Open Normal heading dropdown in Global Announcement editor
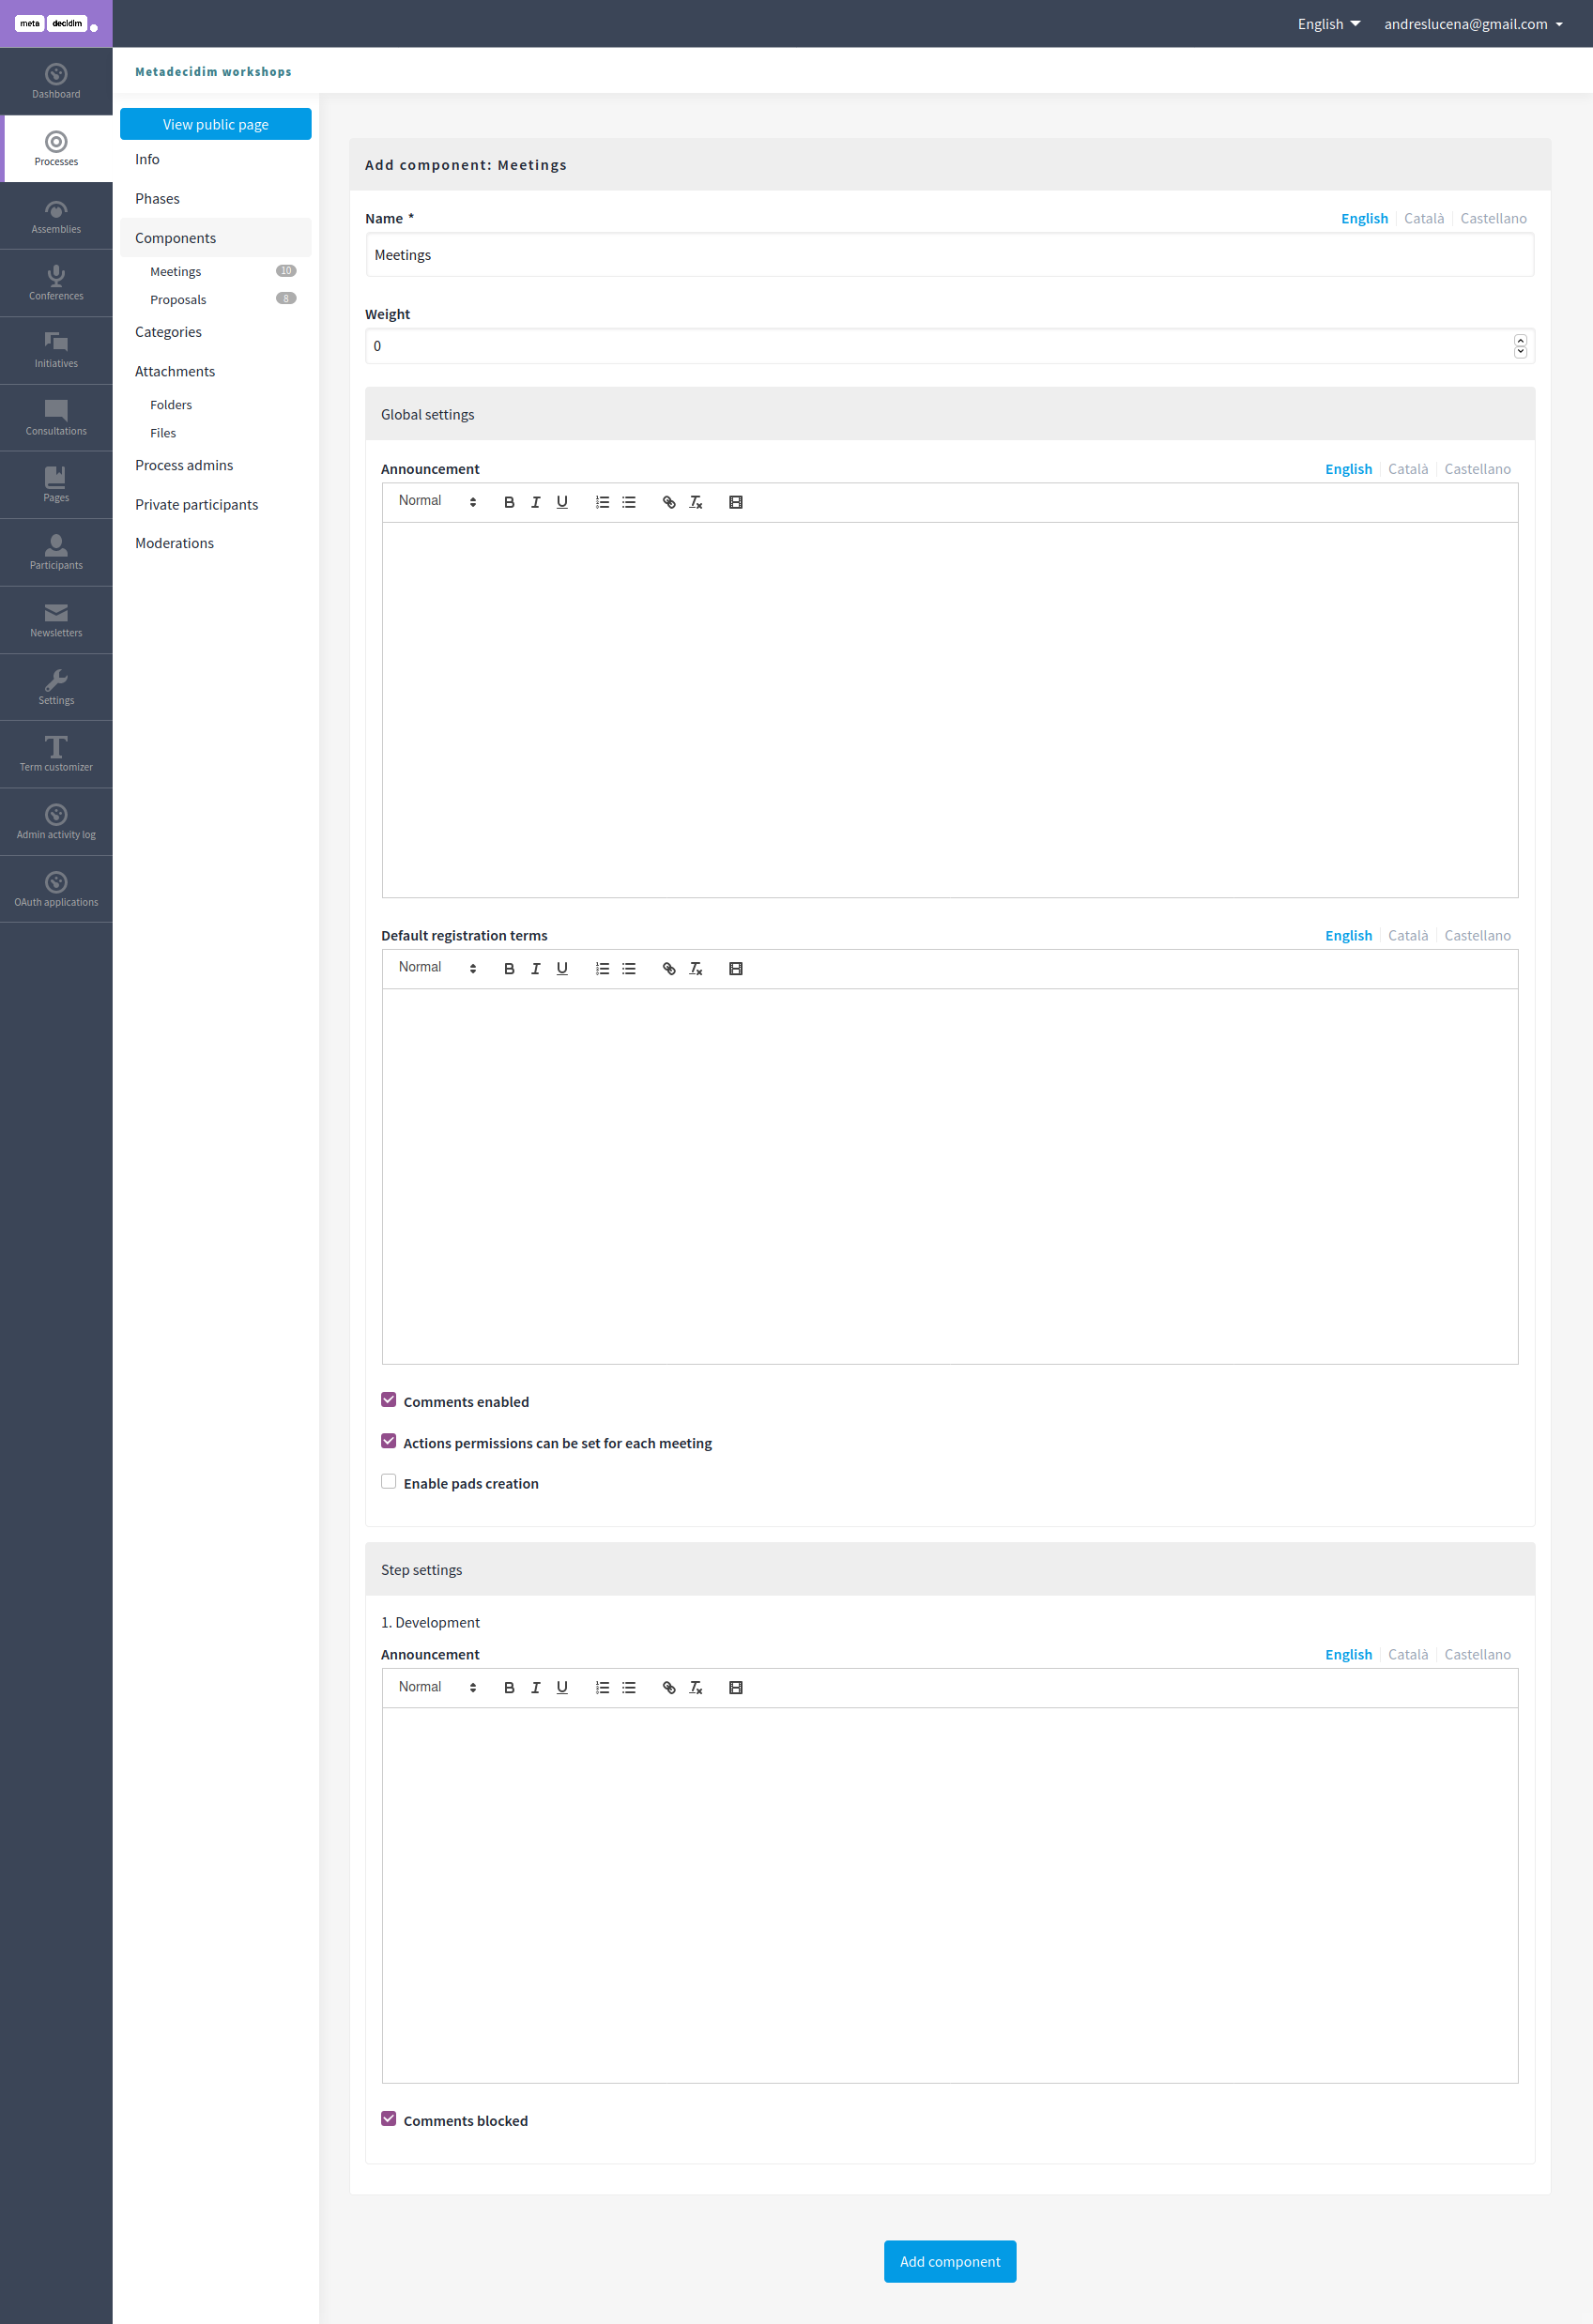The height and width of the screenshot is (2324, 1593). click(437, 501)
